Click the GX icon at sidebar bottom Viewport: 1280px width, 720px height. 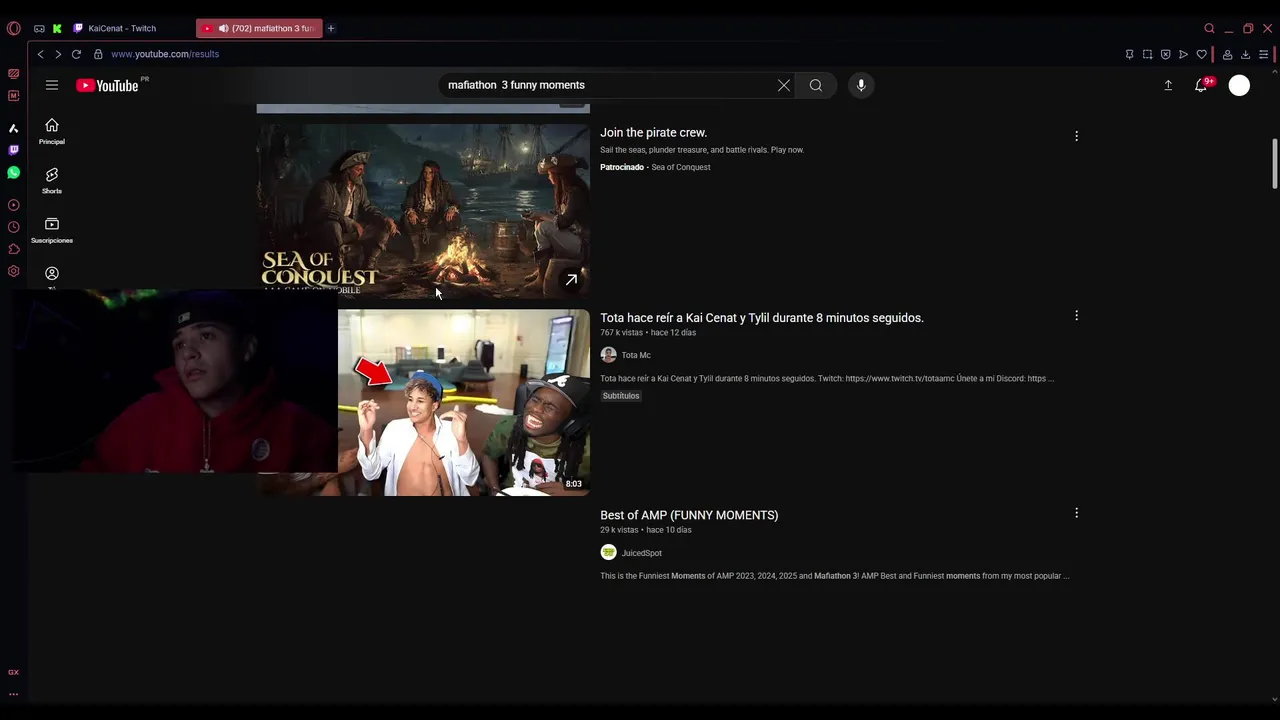click(x=13, y=672)
